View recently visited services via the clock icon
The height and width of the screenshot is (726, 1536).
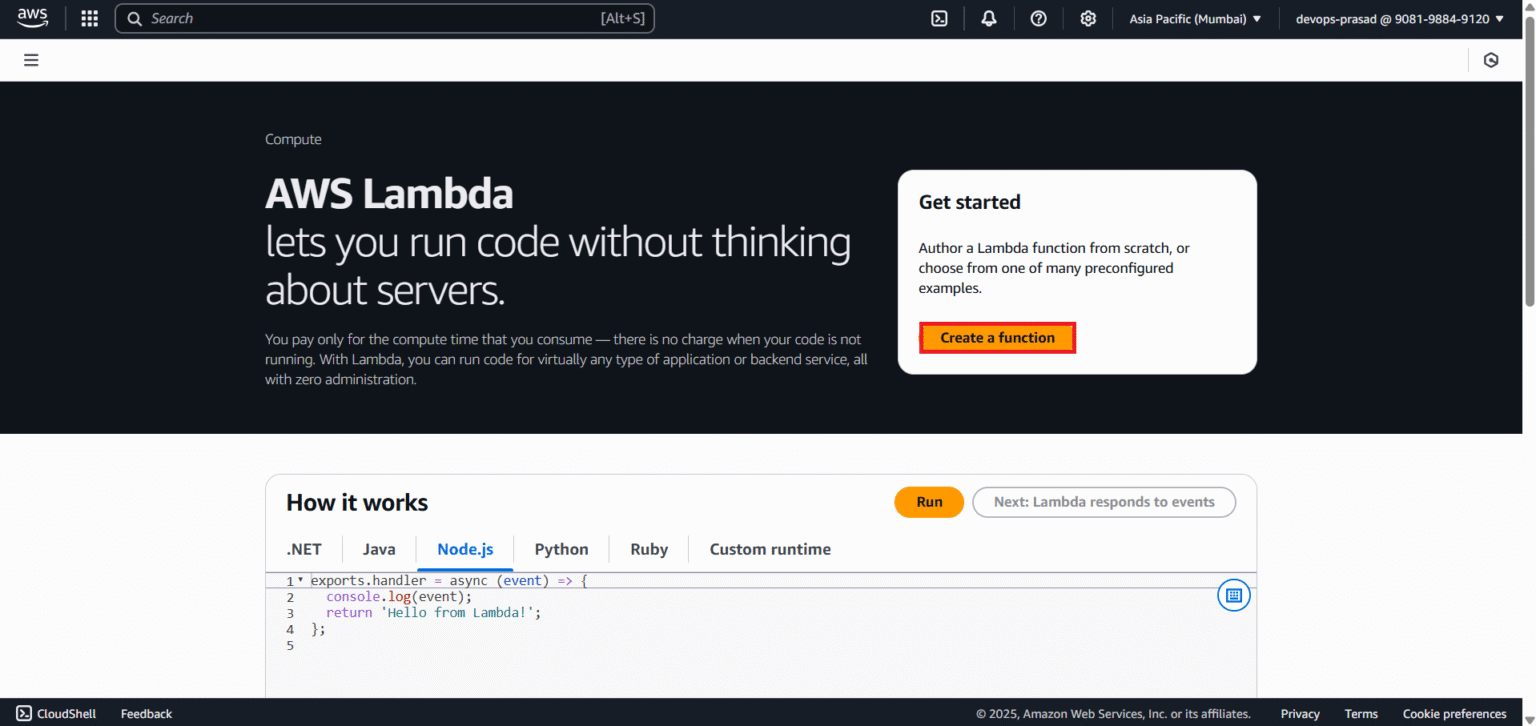click(x=1491, y=60)
